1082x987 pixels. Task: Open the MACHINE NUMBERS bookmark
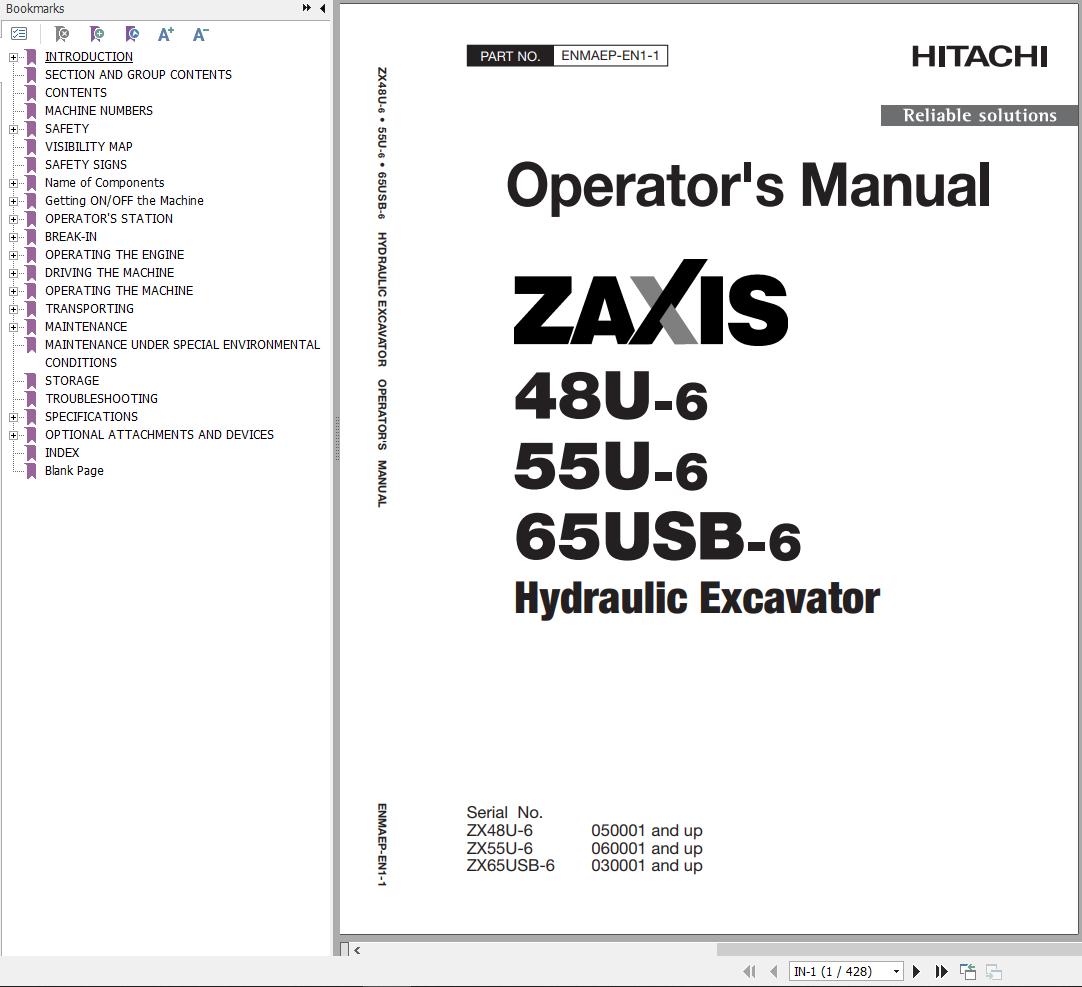point(99,110)
